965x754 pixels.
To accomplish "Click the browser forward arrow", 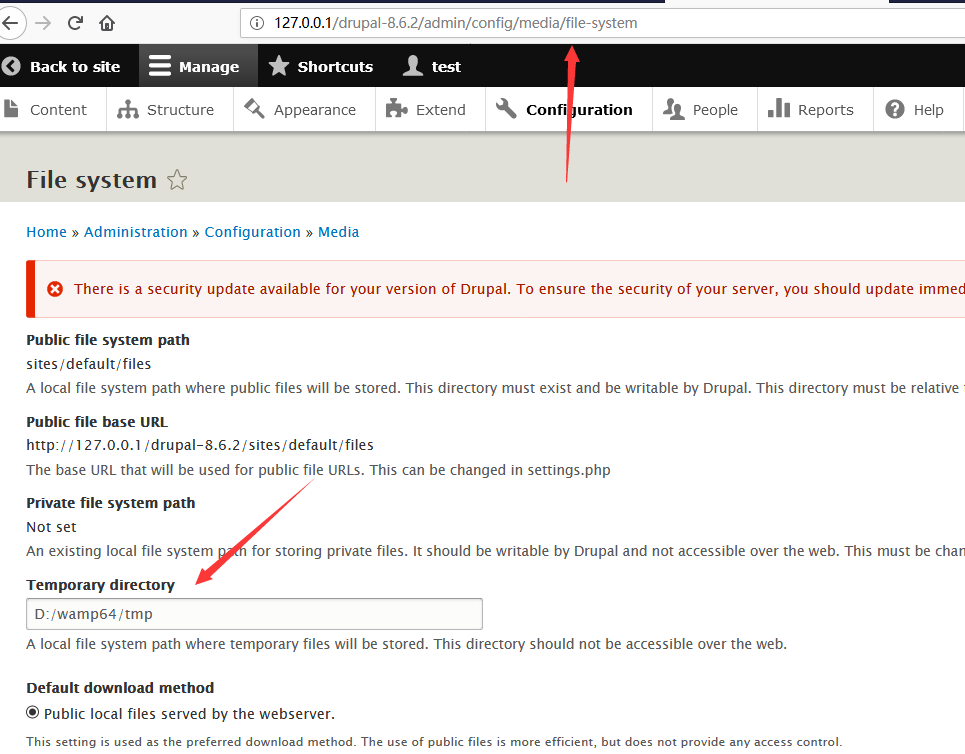I will pos(43,23).
